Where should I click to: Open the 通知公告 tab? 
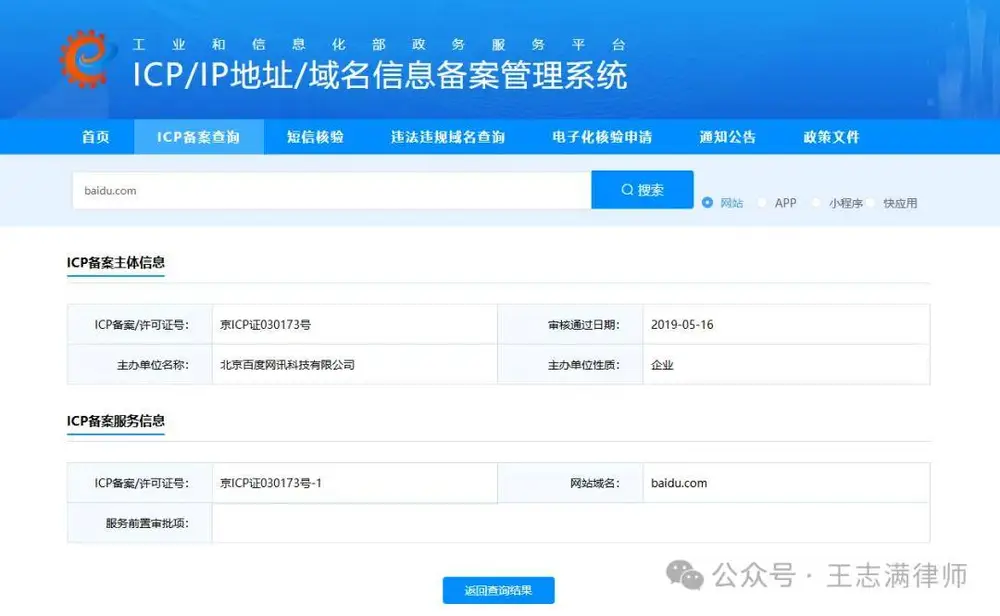click(x=727, y=136)
